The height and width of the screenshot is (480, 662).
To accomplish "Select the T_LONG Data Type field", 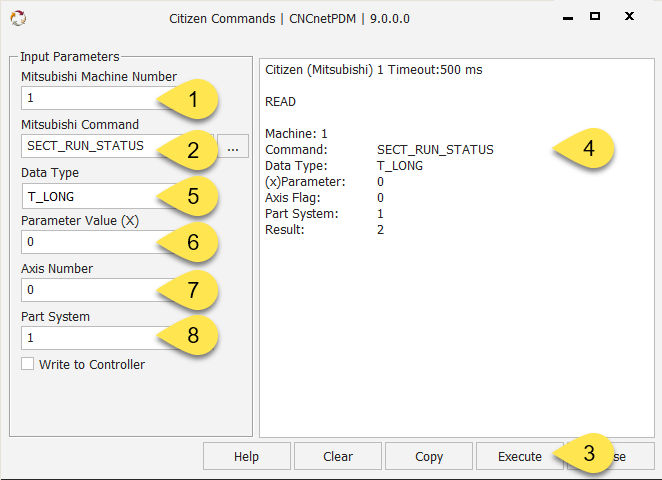I will [x=118, y=197].
